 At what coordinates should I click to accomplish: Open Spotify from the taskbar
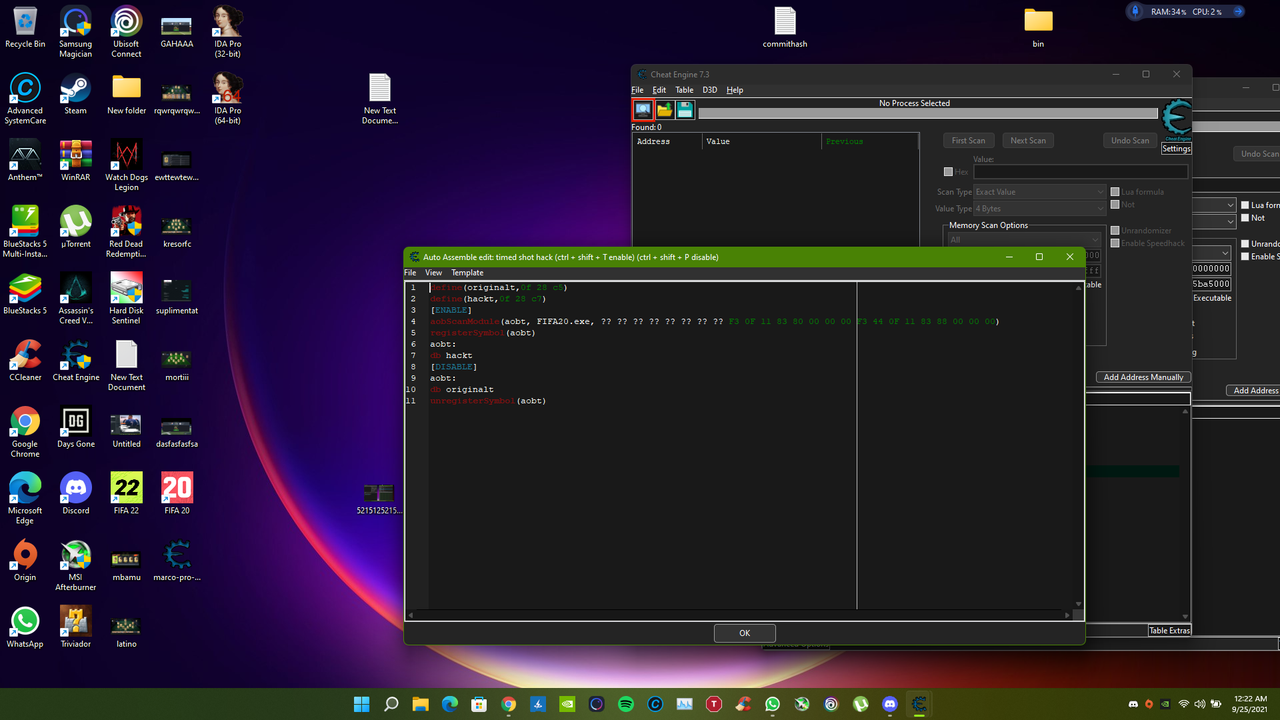pos(626,704)
